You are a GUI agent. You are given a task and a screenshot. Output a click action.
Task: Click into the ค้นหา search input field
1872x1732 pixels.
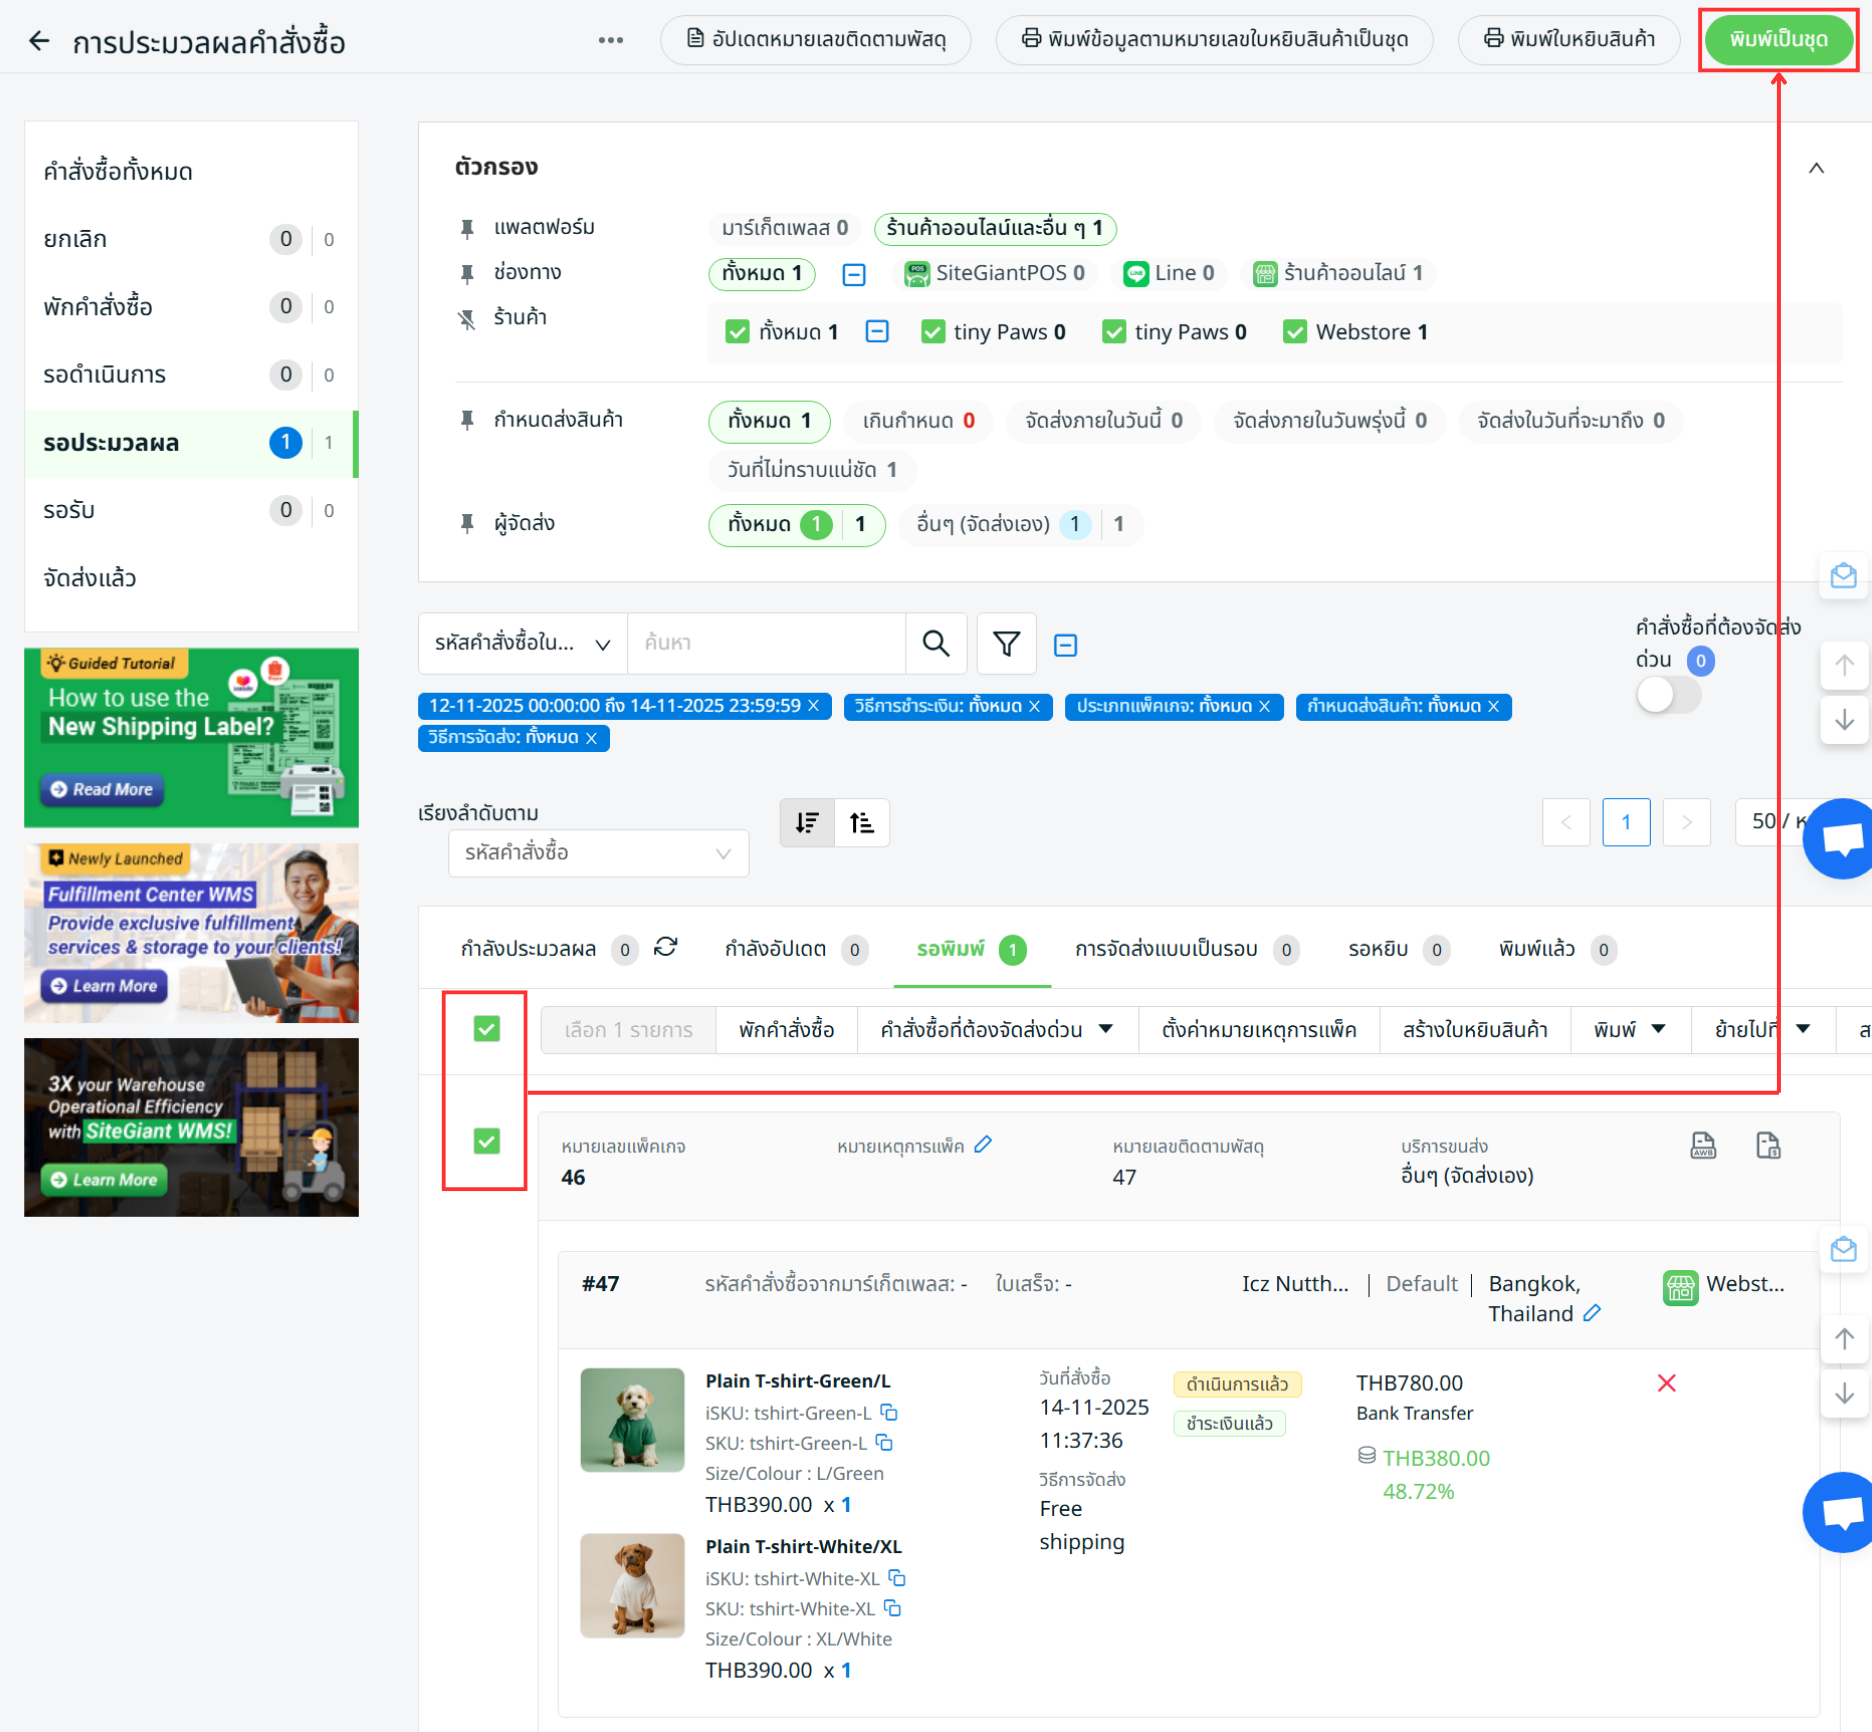pos(766,643)
